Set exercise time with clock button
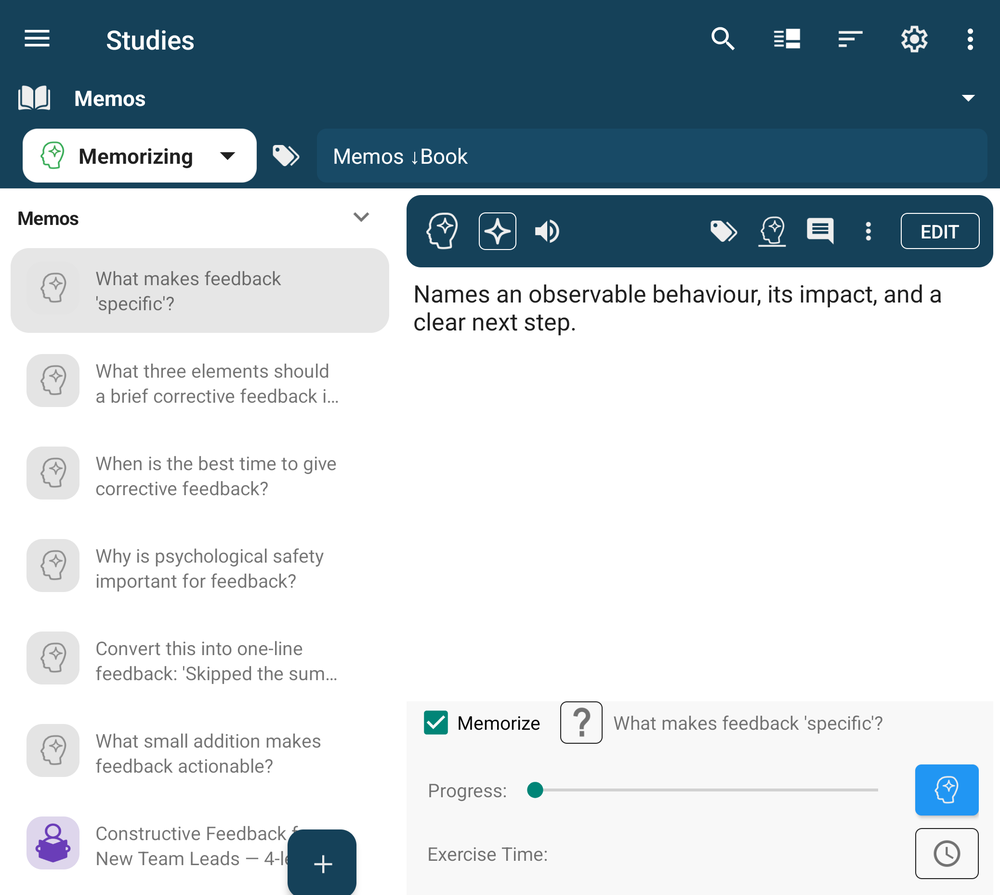This screenshot has width=1000, height=895. coord(946,854)
